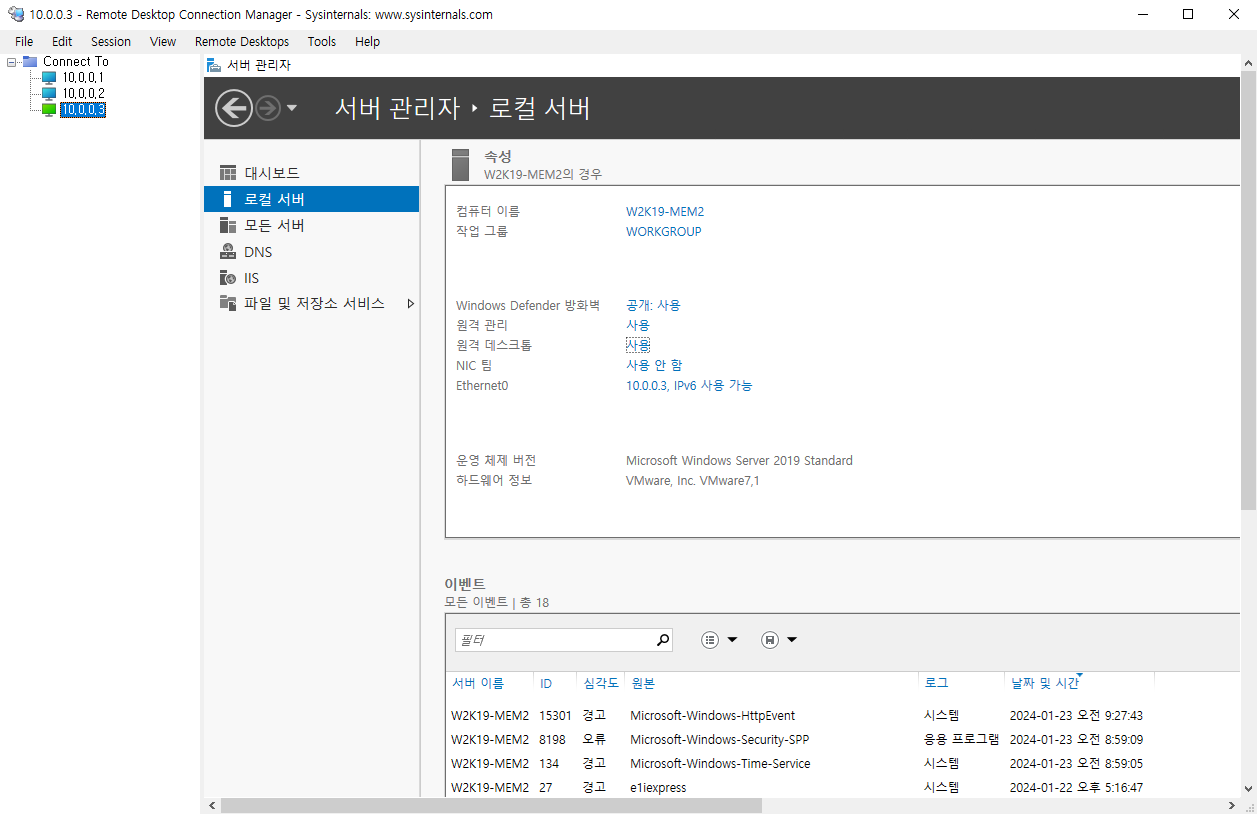Image resolution: width=1257 pixels, height=814 pixels.
Task: Click the horizontal scrollbar right arrow
Action: 1233,805
